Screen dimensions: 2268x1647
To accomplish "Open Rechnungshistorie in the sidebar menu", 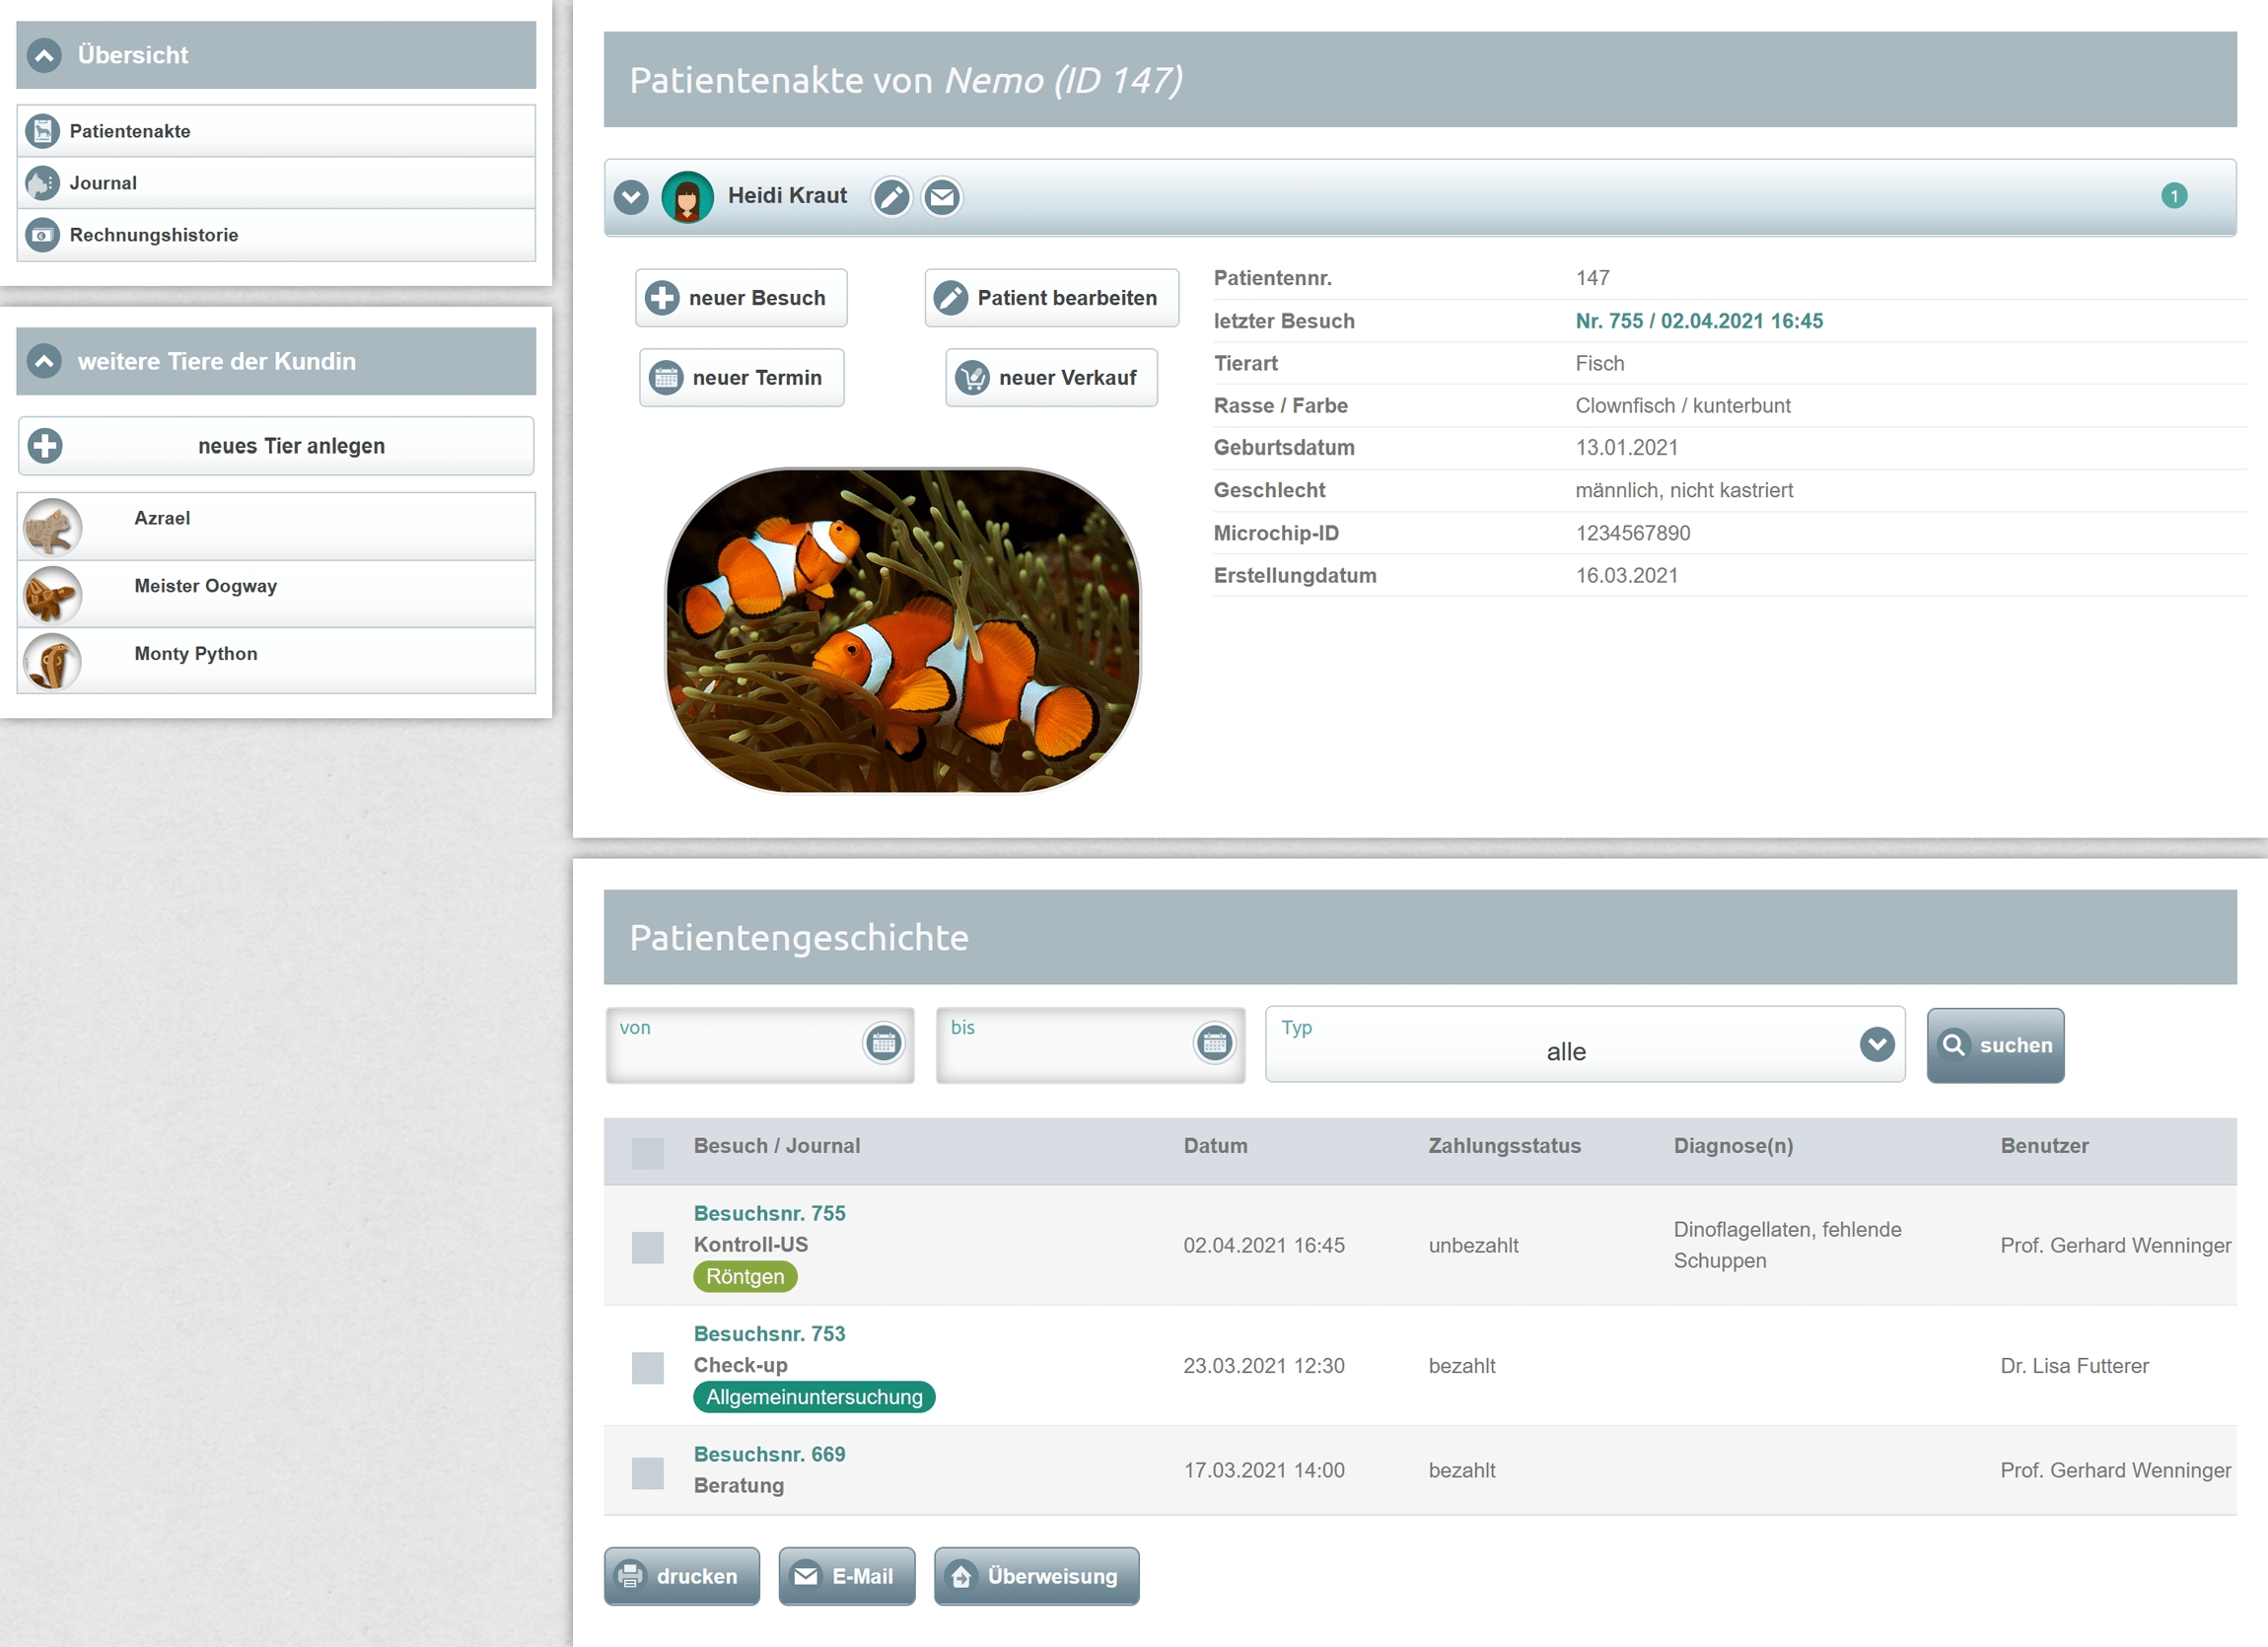I will pyautogui.click(x=153, y=235).
